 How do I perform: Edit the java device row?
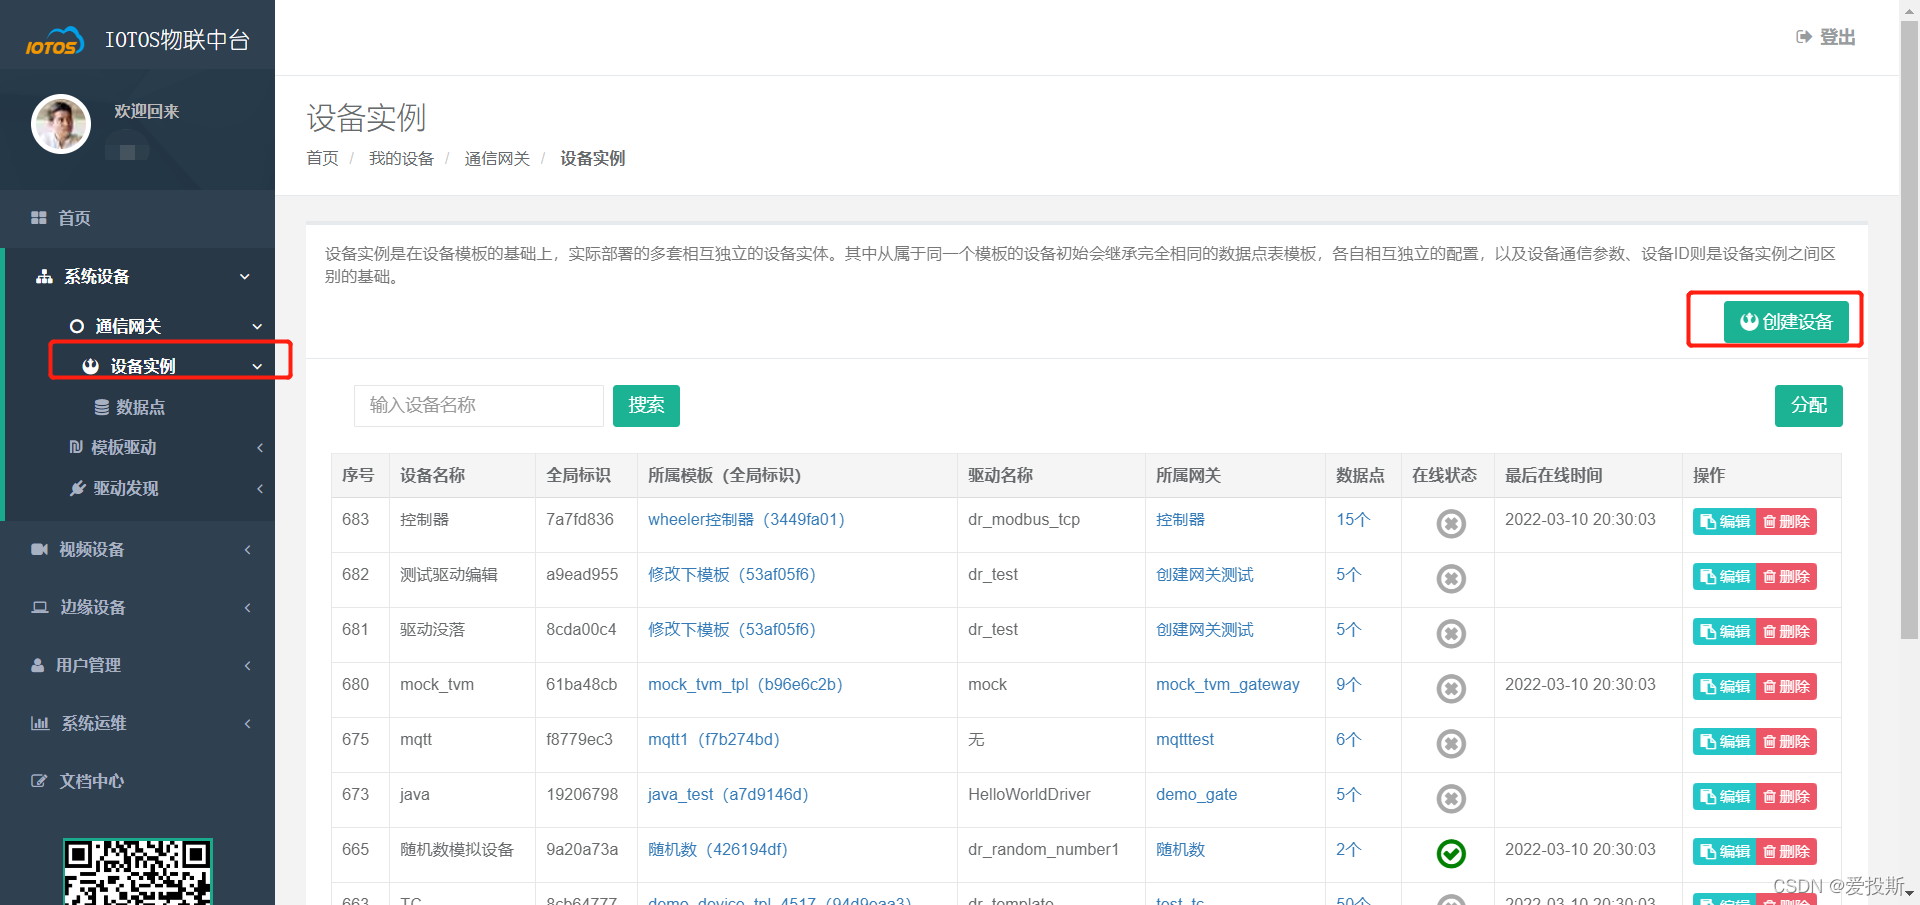pos(1725,797)
